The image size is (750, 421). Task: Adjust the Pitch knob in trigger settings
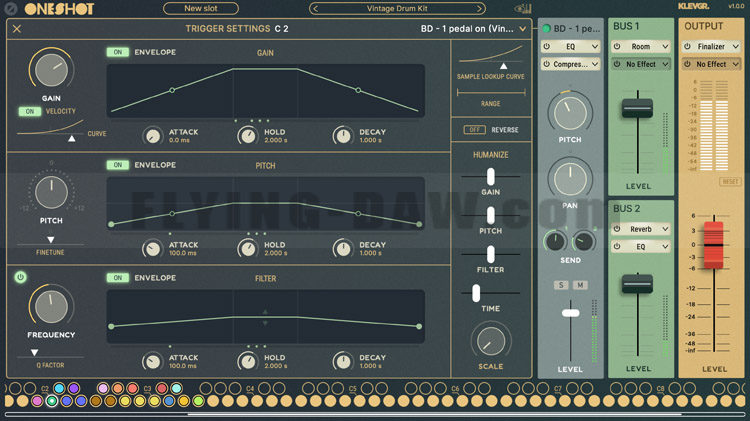pos(51,192)
